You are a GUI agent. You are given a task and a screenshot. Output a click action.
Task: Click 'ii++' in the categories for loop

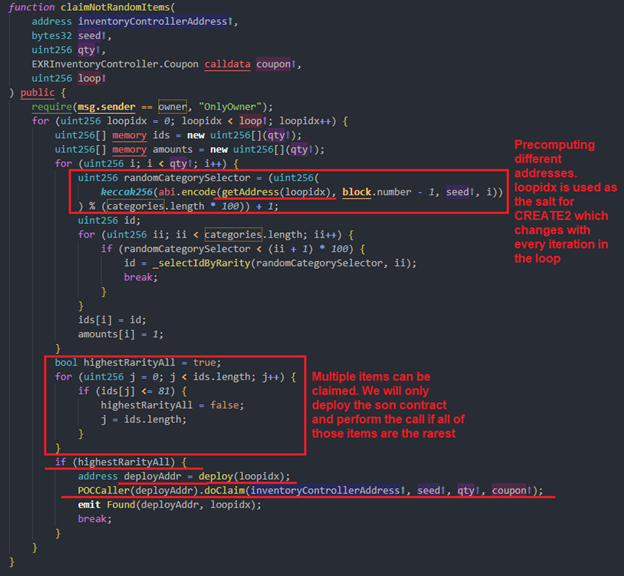point(325,235)
